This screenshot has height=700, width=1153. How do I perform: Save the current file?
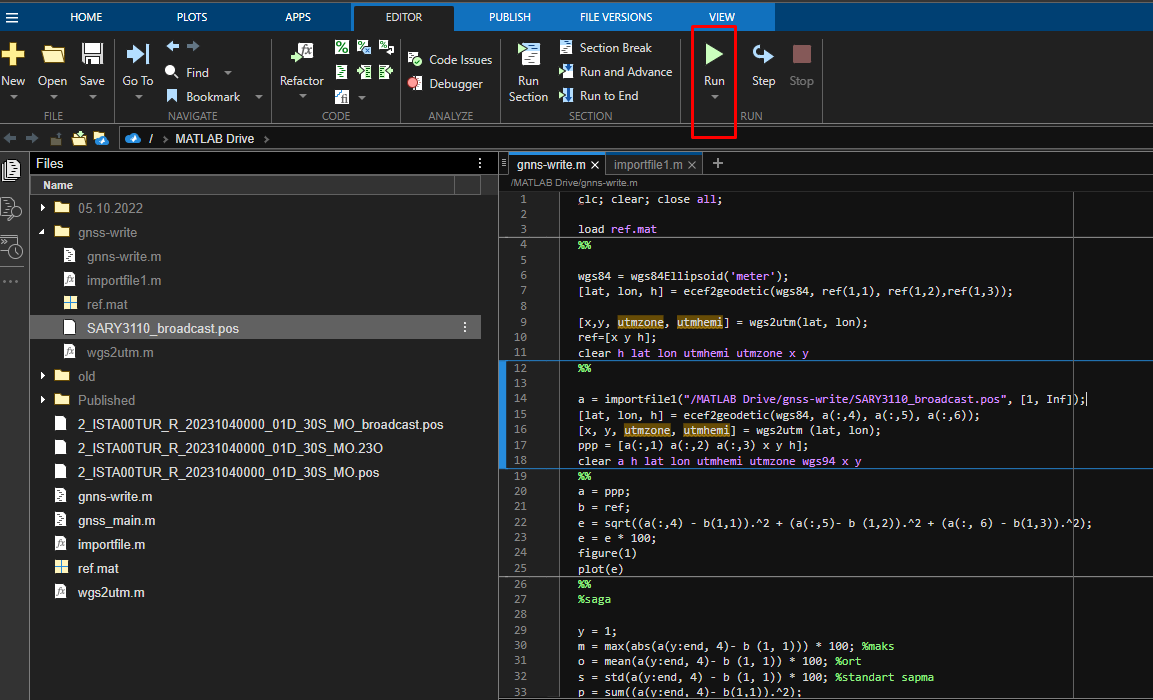tap(92, 54)
